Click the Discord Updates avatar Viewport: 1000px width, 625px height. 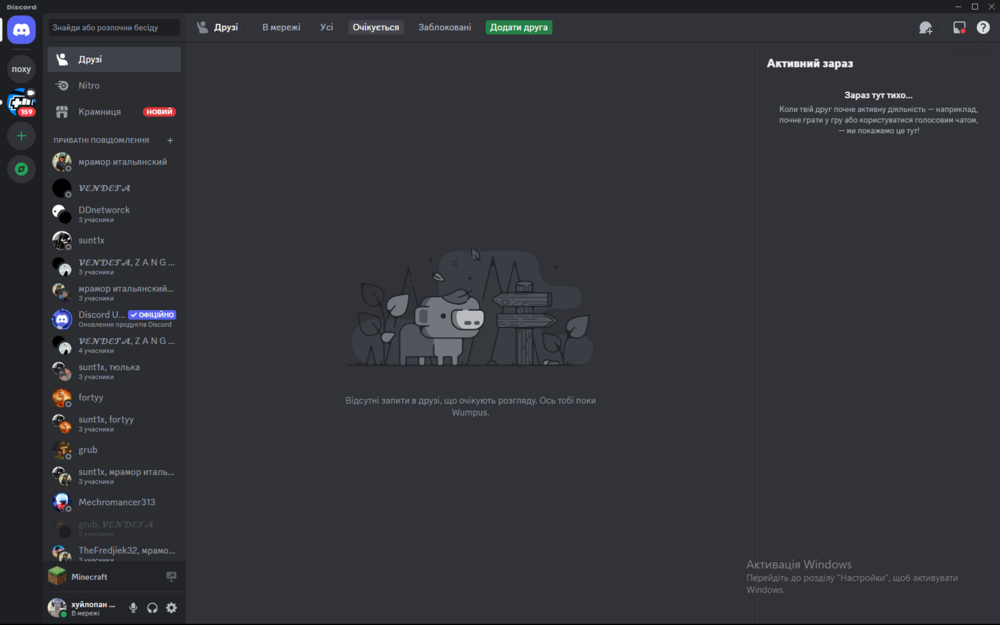pyautogui.click(x=62, y=319)
